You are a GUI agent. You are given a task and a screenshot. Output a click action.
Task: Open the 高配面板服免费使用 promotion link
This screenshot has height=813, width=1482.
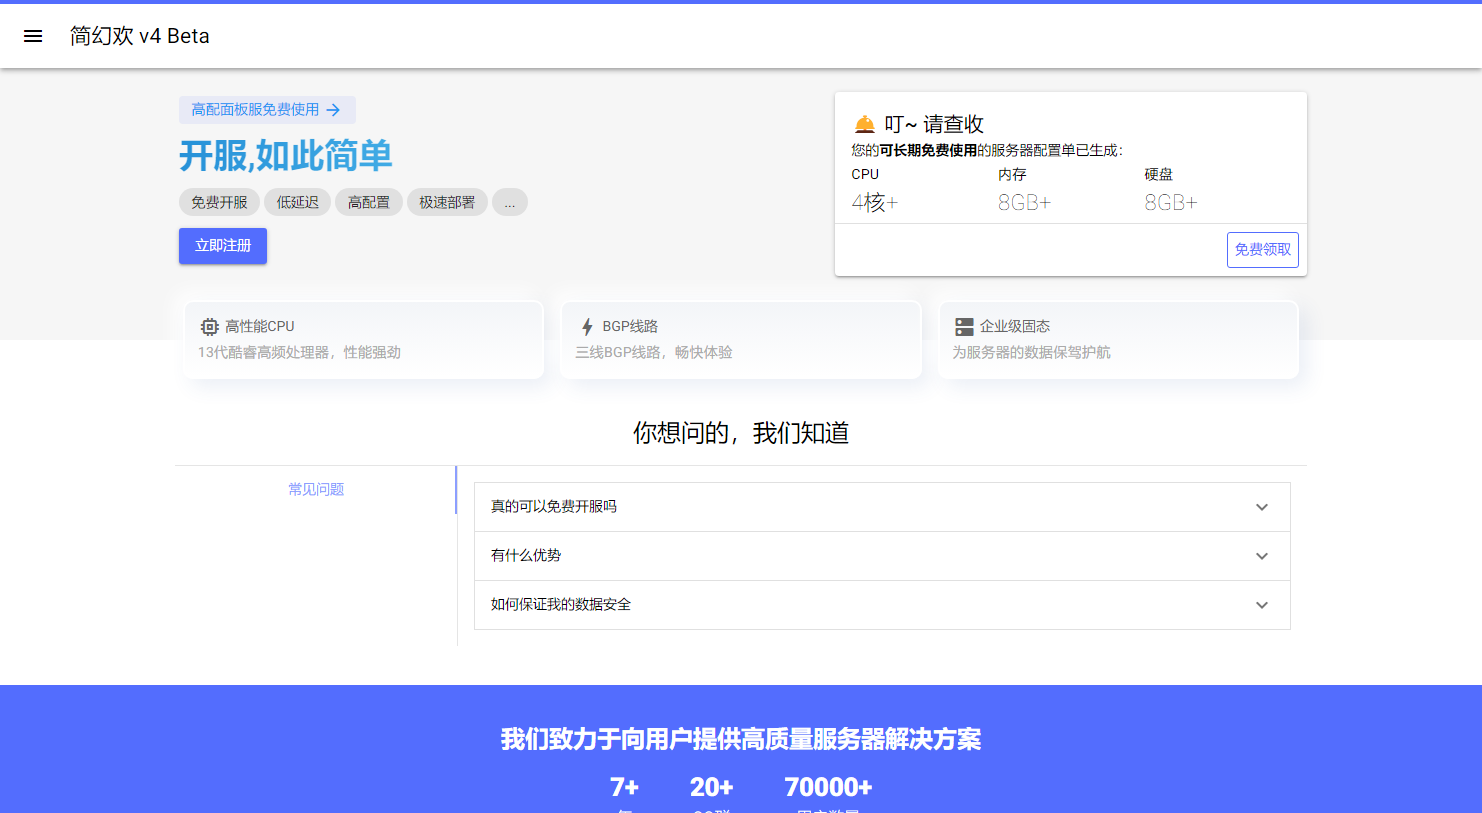pos(256,110)
